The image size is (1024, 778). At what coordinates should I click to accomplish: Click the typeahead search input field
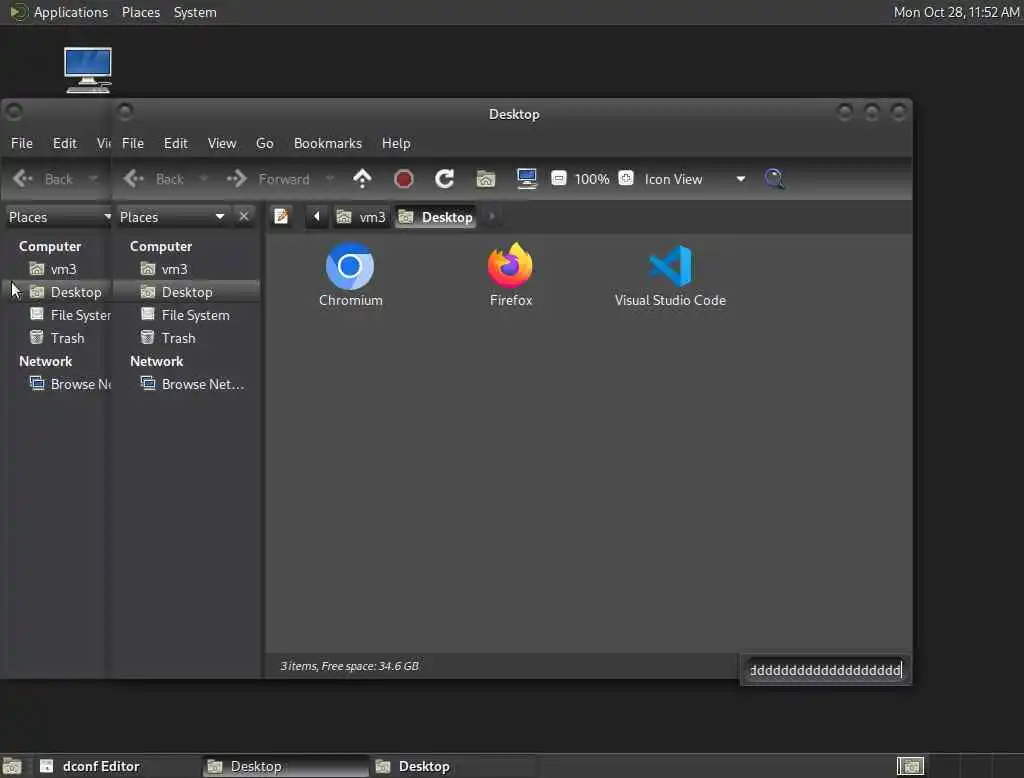[825, 670]
